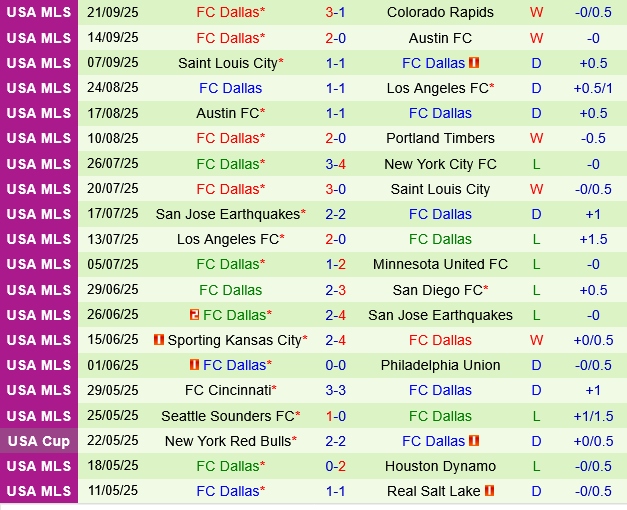Click red card icon in the USA Cup row
The height and width of the screenshot is (510, 627).
[x=474, y=441]
